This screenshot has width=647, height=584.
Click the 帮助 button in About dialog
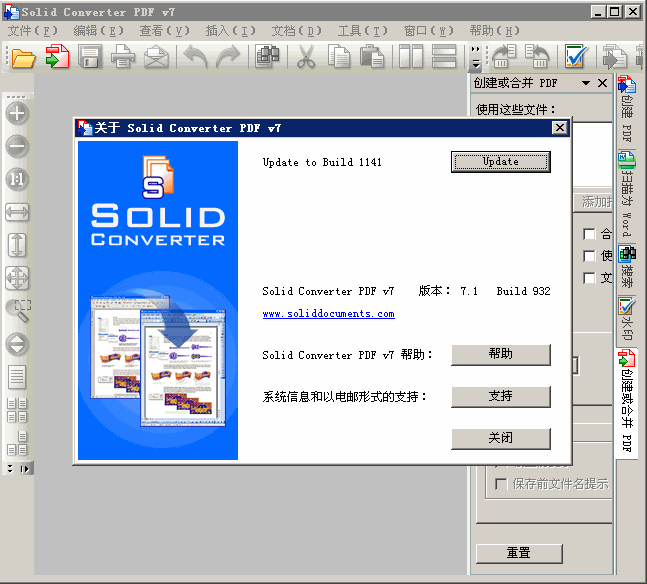501,355
